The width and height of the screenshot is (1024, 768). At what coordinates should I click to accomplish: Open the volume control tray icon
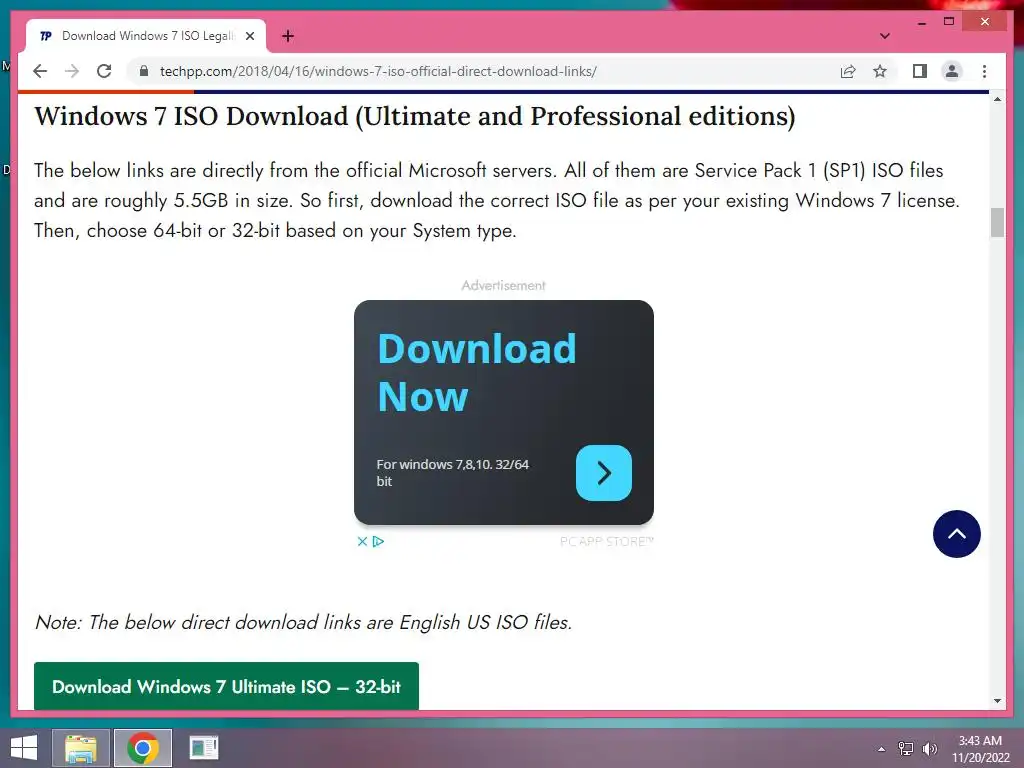click(929, 749)
